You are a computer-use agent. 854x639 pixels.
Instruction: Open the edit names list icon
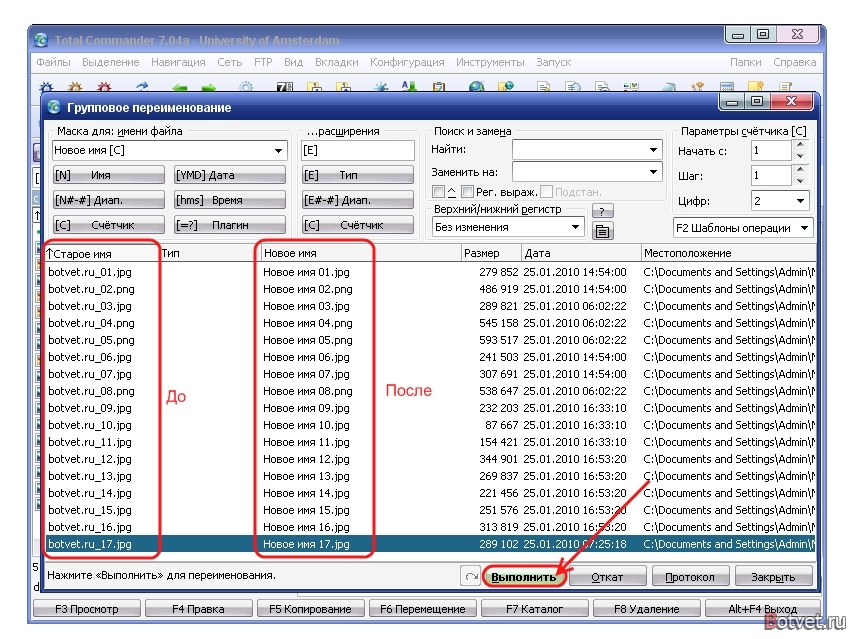click(602, 231)
